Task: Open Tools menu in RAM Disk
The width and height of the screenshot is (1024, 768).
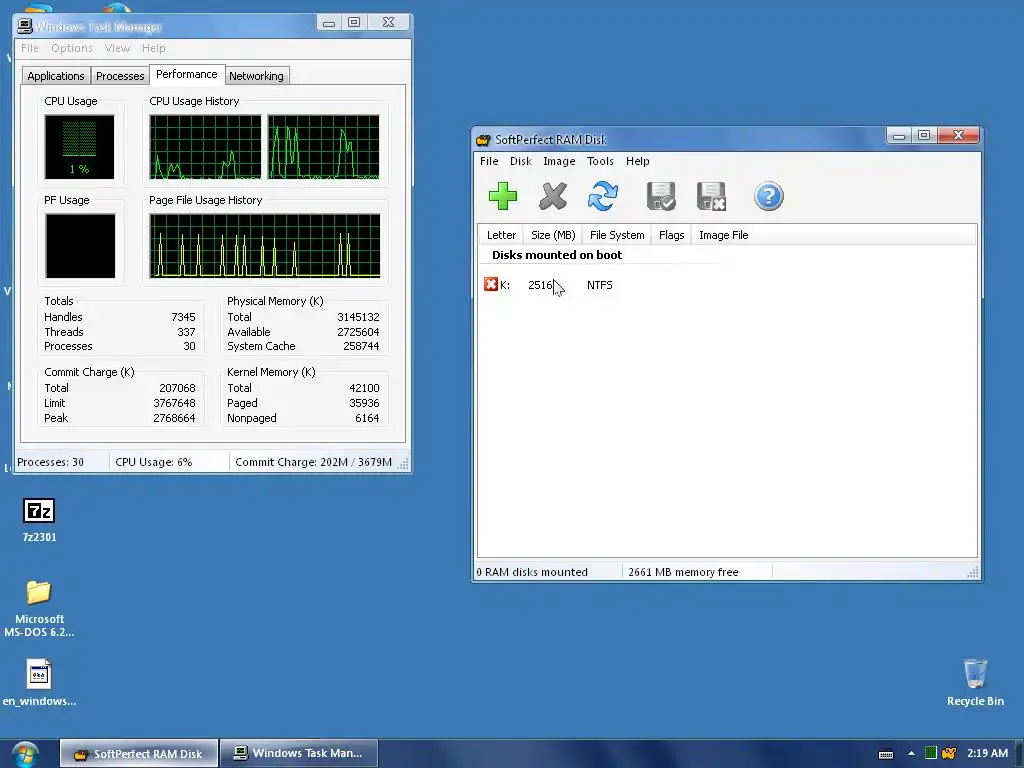Action: (x=600, y=161)
